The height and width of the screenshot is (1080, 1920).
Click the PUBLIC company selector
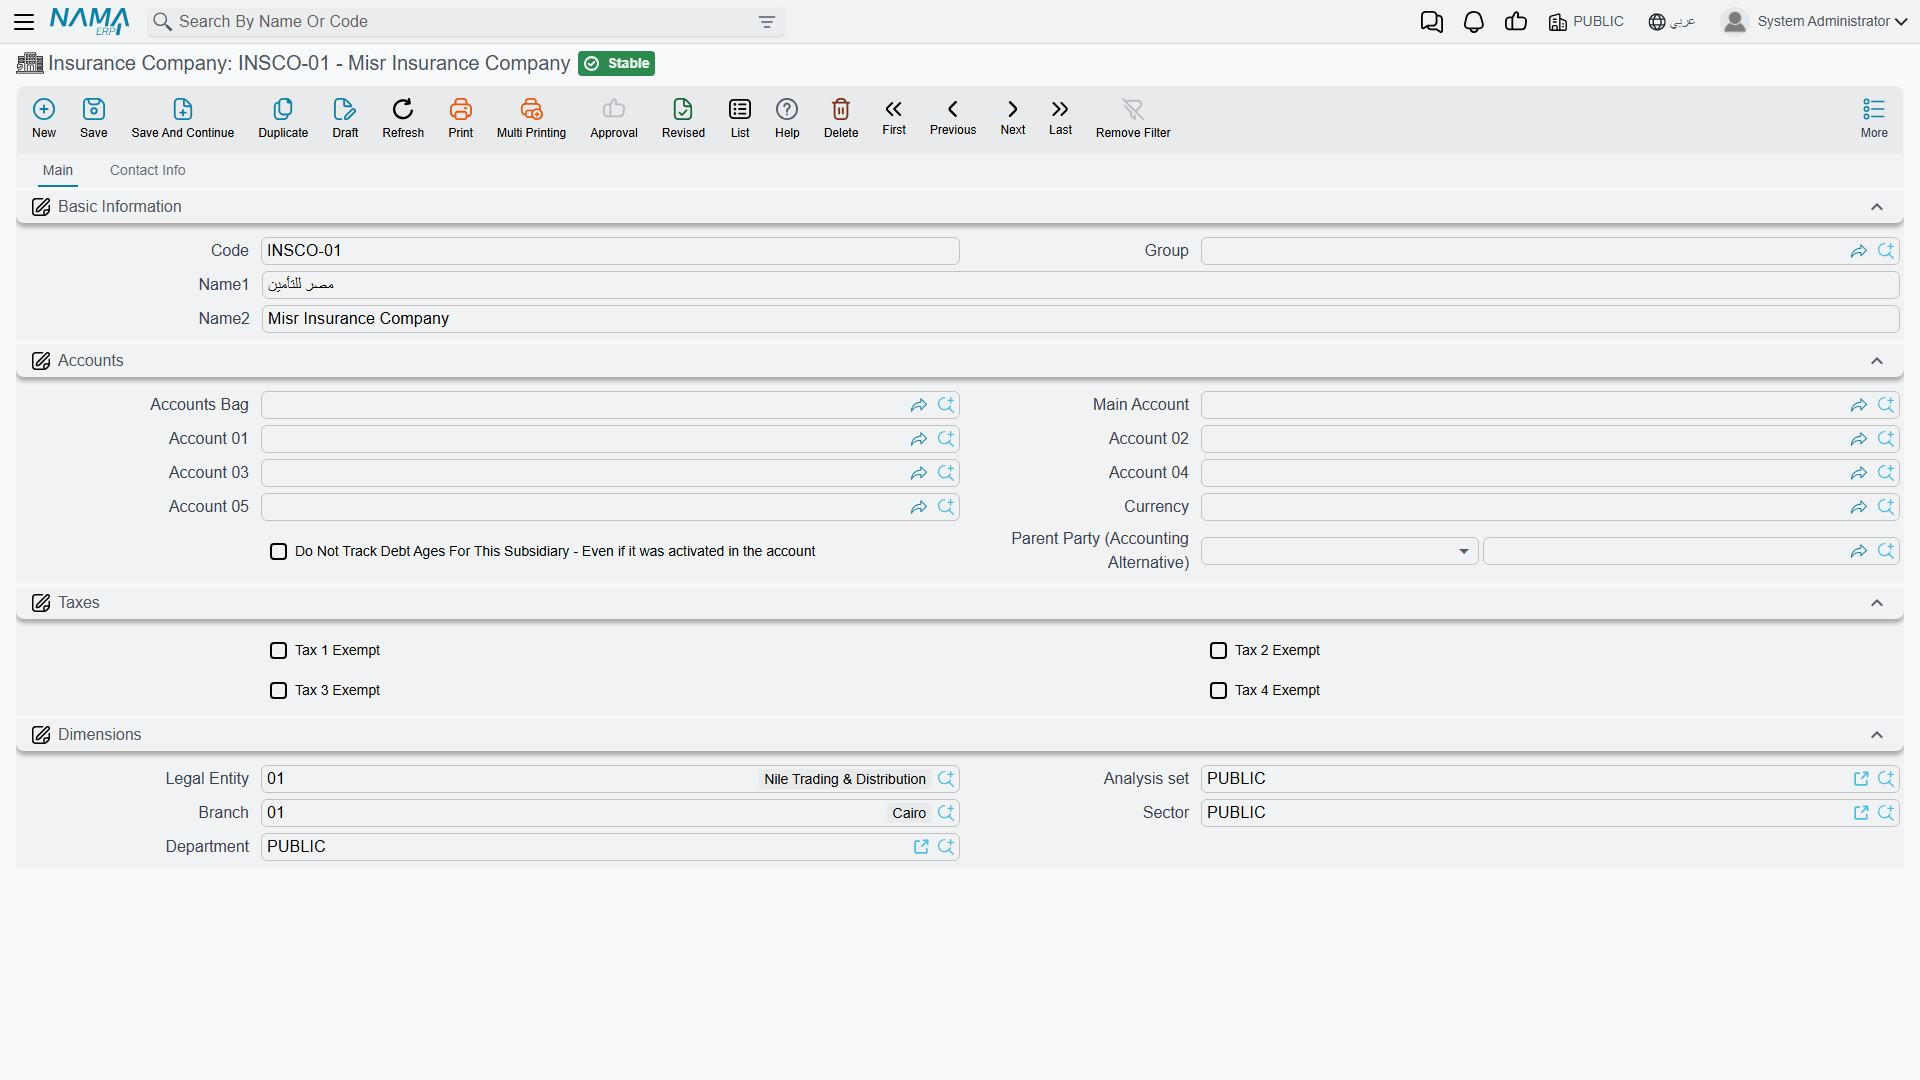pyautogui.click(x=1586, y=22)
